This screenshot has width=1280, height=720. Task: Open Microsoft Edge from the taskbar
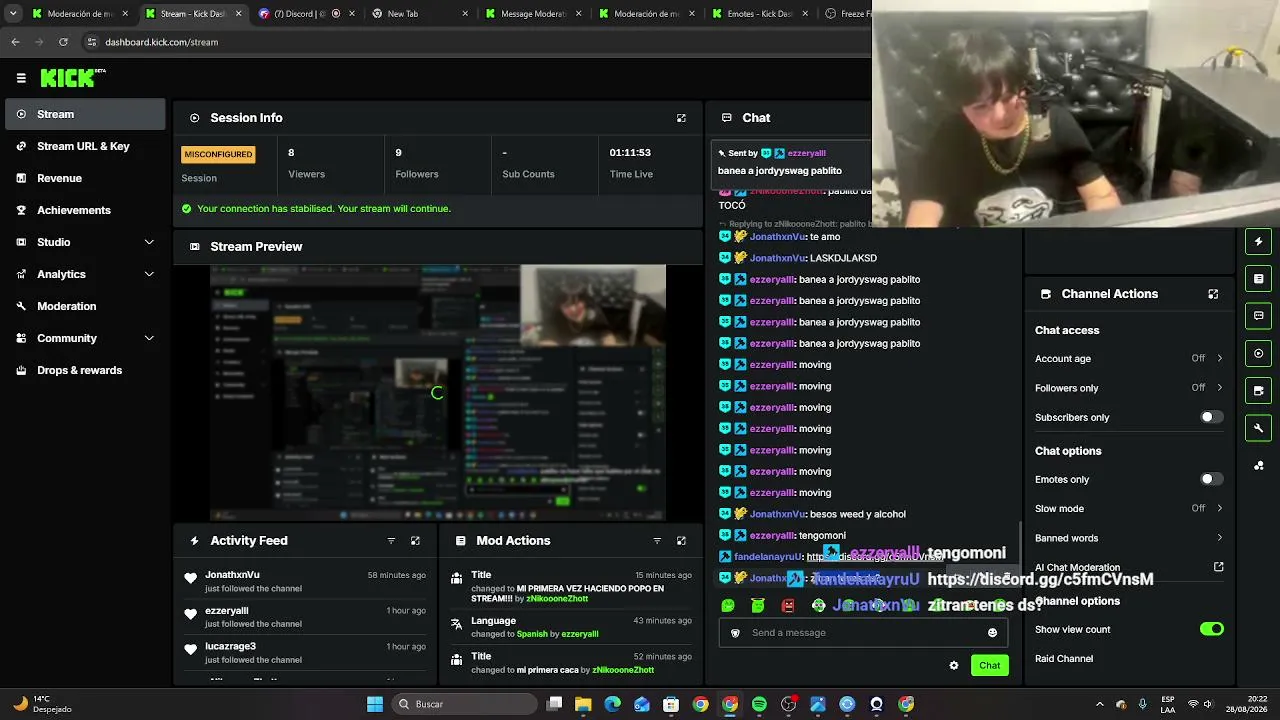pyautogui.click(x=612, y=704)
